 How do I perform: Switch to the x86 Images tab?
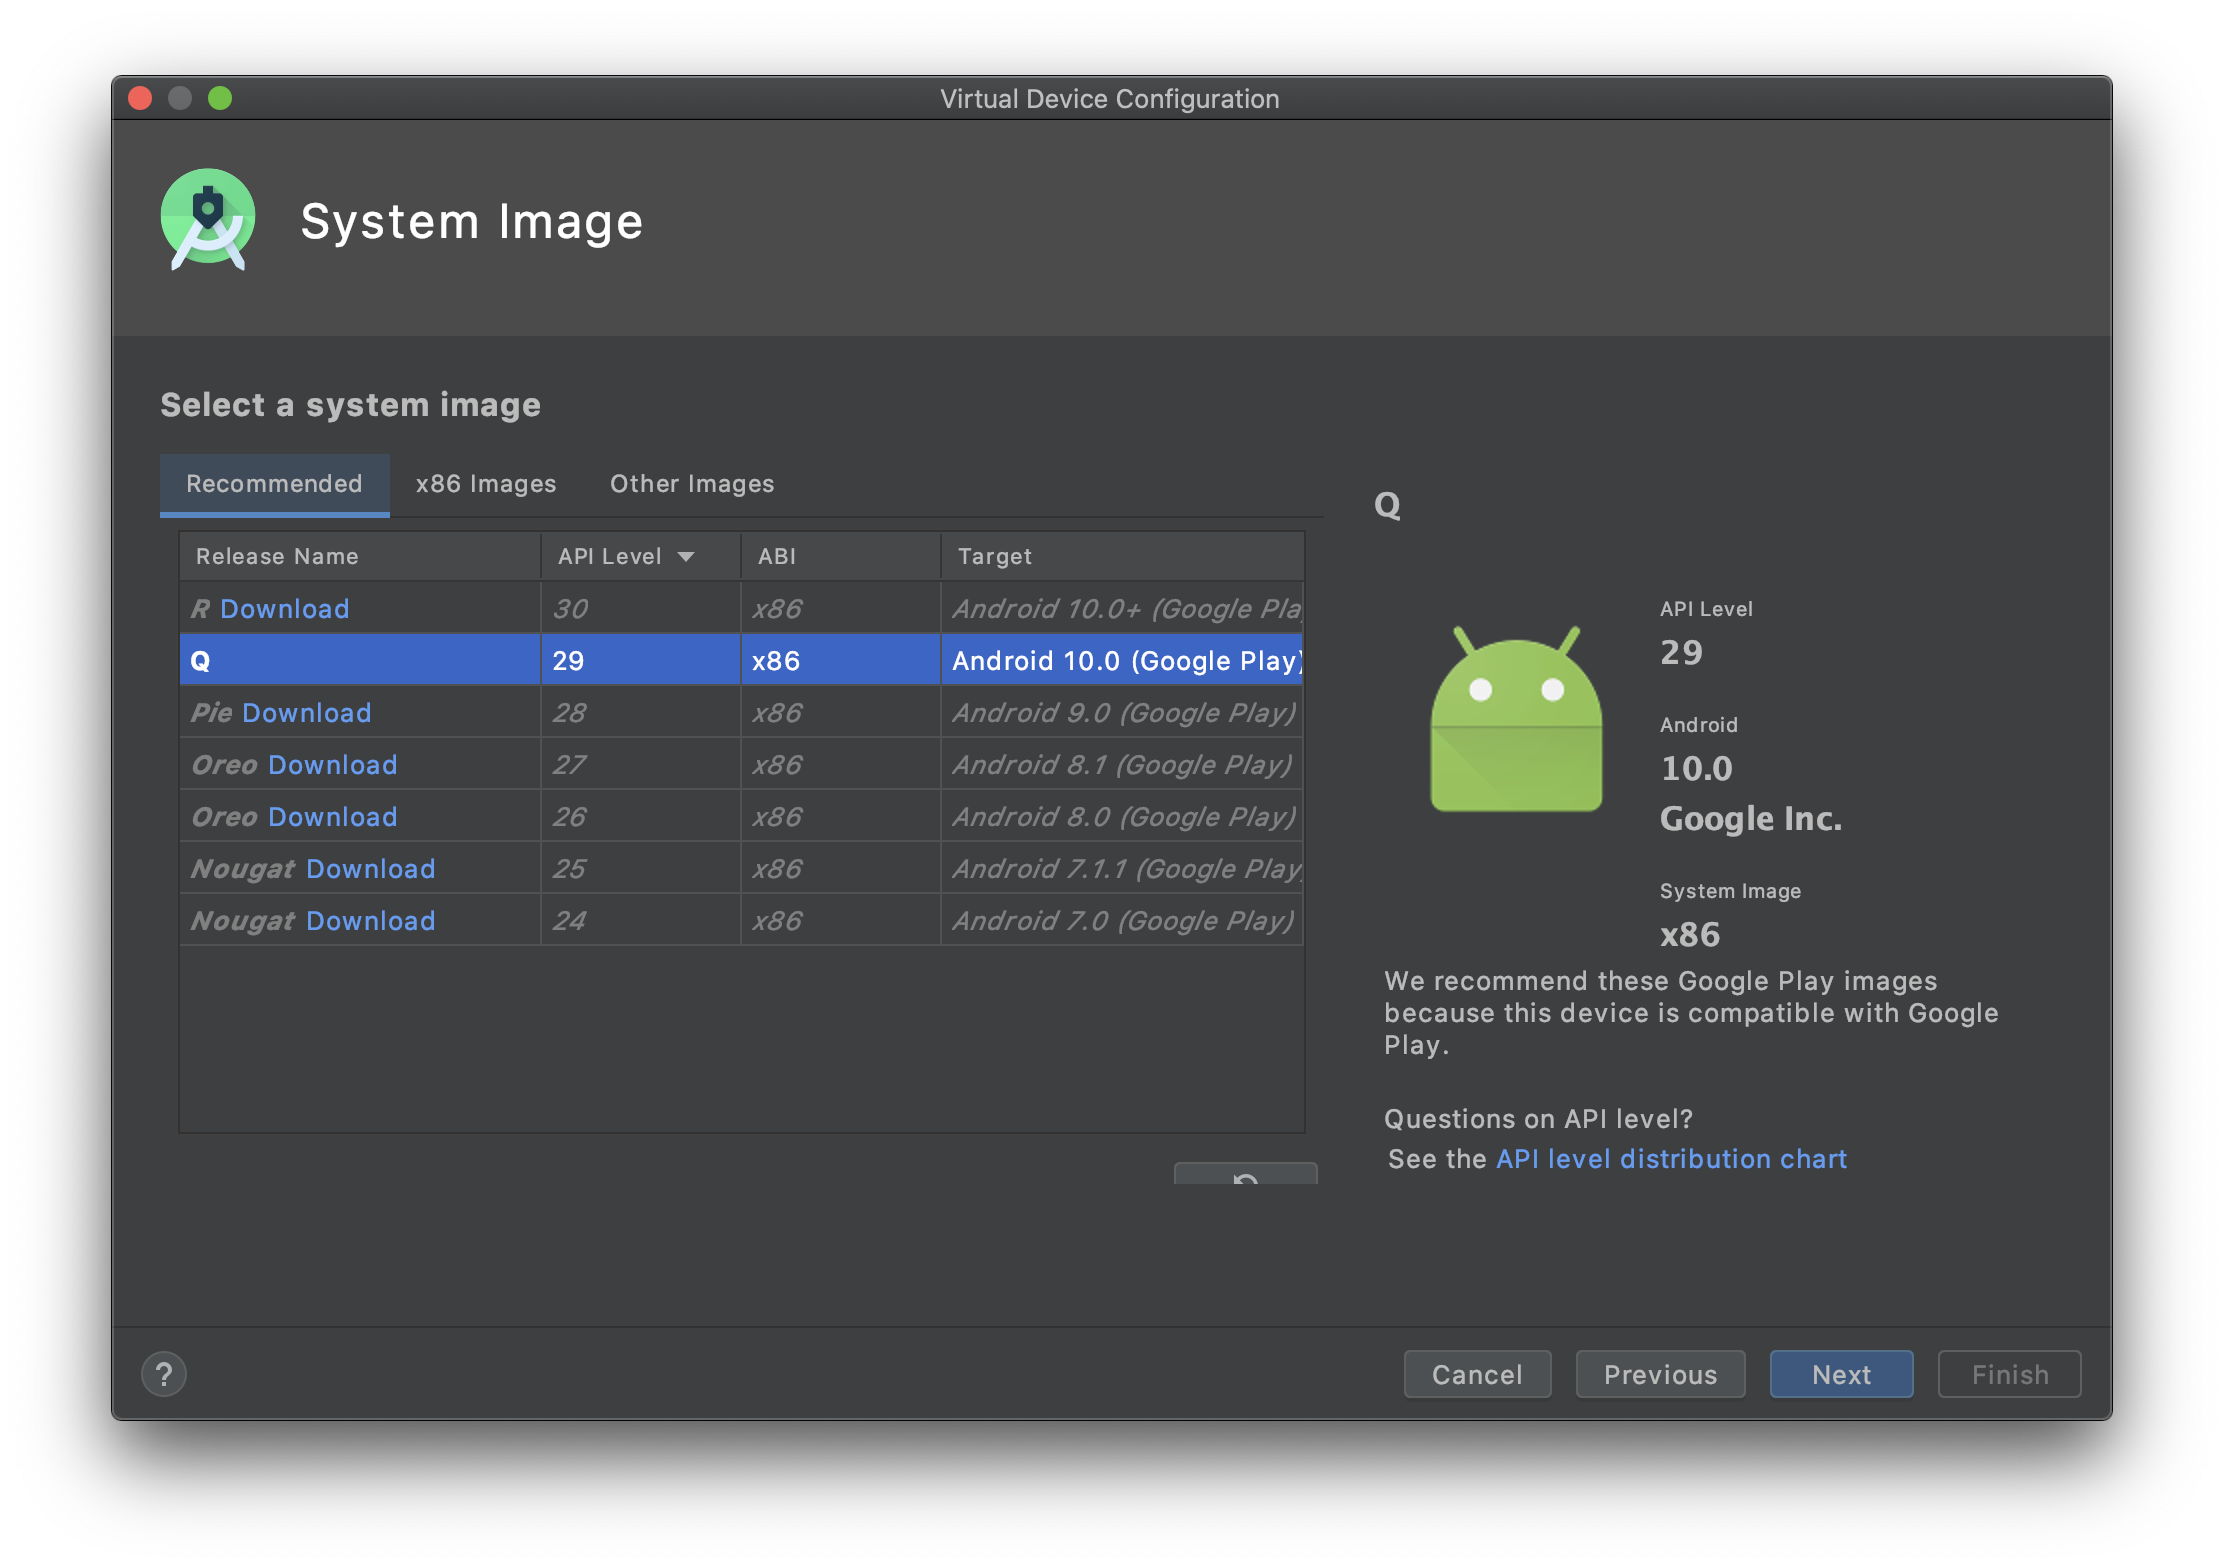pos(486,484)
